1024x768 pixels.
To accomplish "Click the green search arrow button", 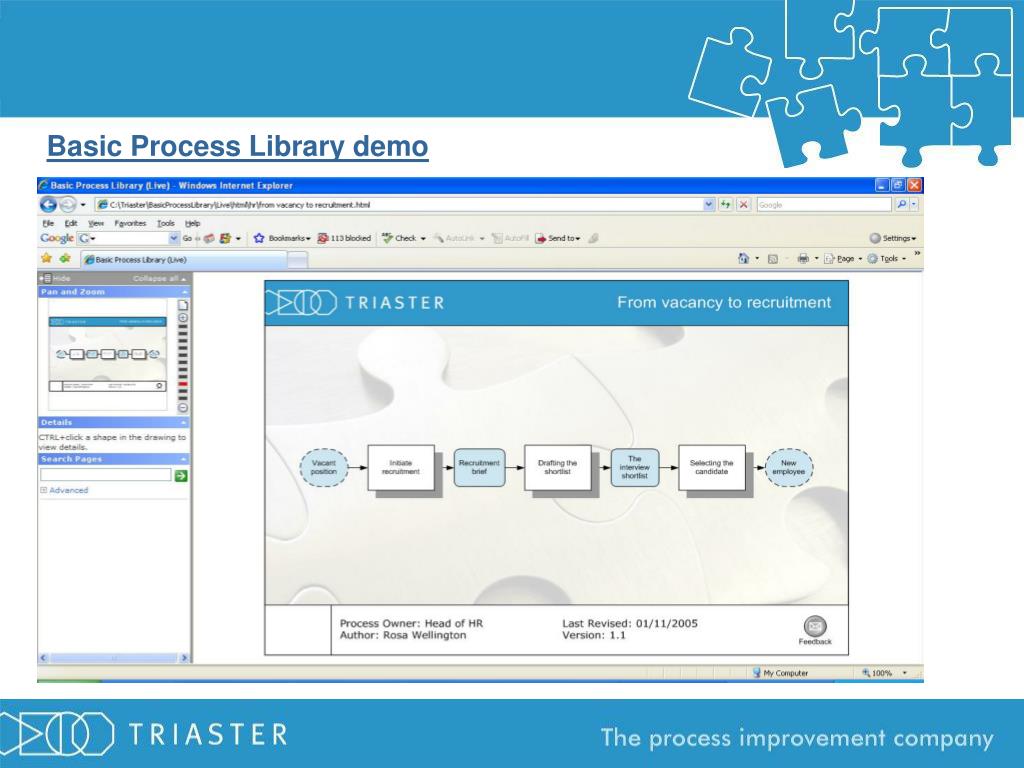I will [181, 476].
